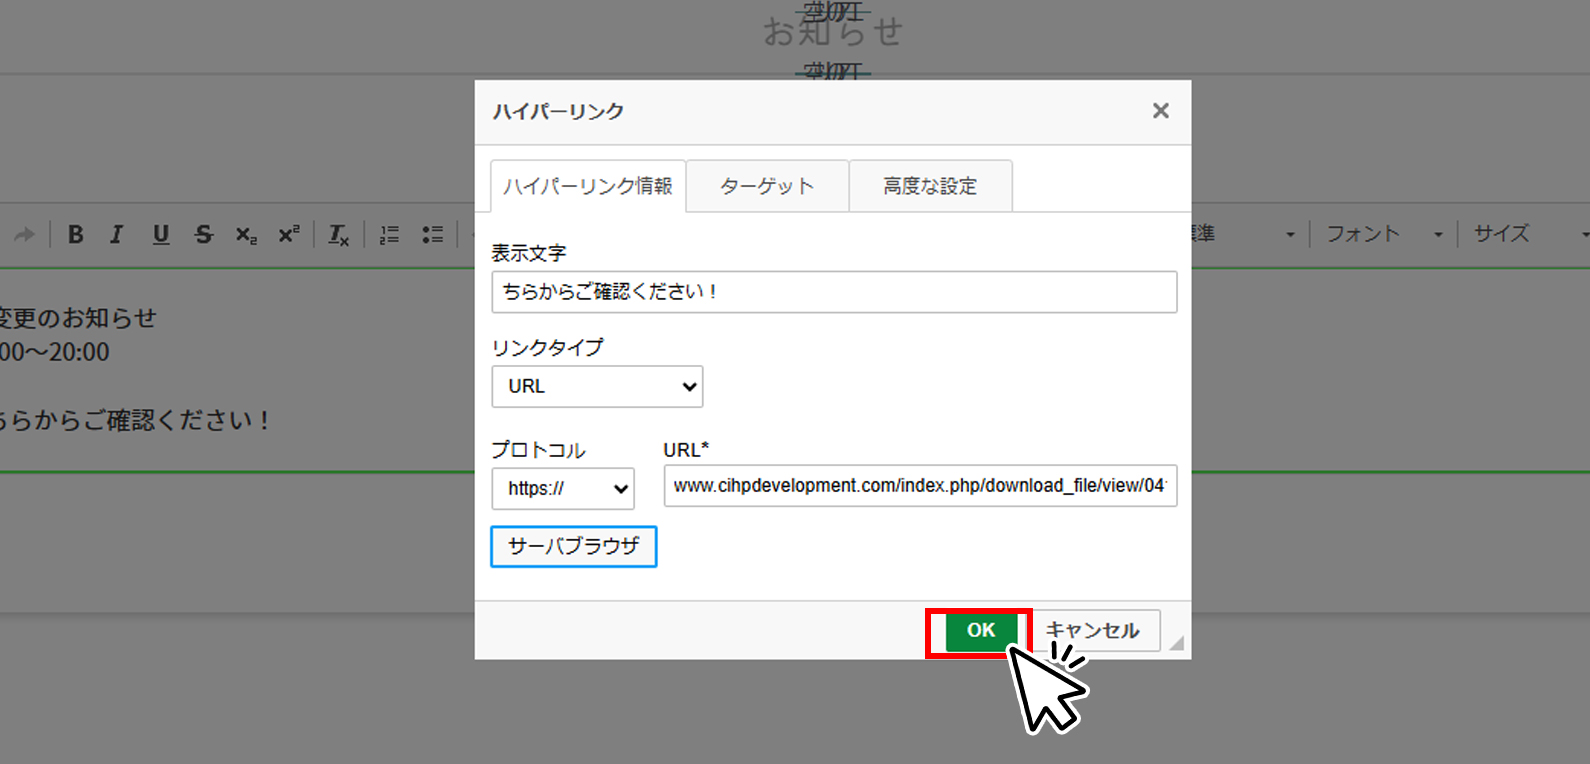Expand the フォント dropdown
Viewport: 1590px width, 764px height.
pyautogui.click(x=1385, y=234)
